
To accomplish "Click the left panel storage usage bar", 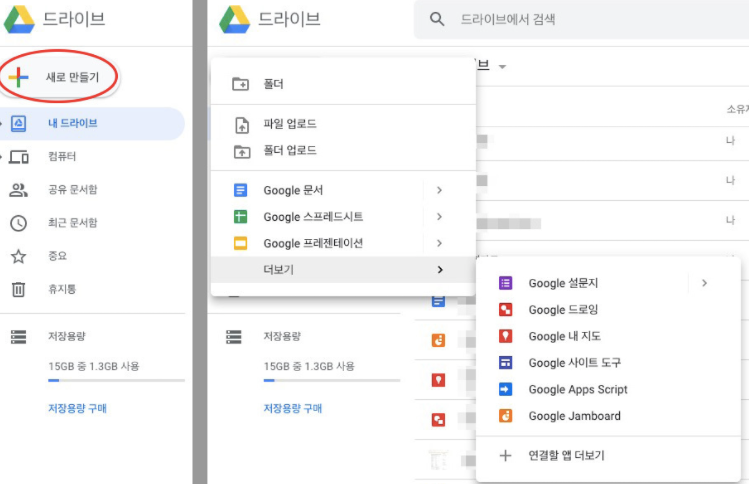I will pos(116,380).
